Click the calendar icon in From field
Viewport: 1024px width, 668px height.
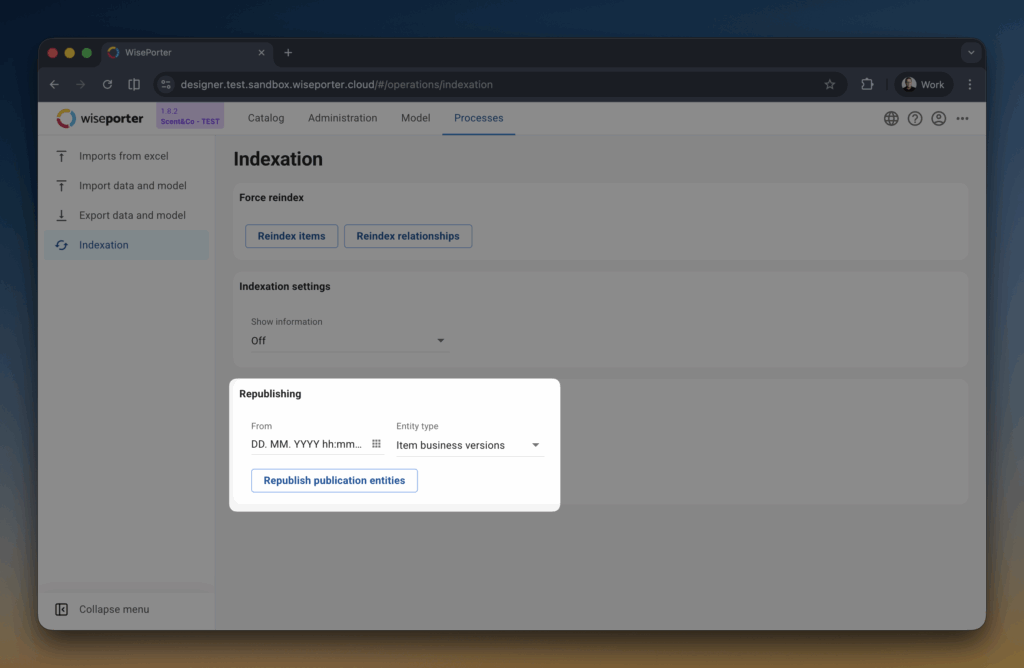coord(376,444)
